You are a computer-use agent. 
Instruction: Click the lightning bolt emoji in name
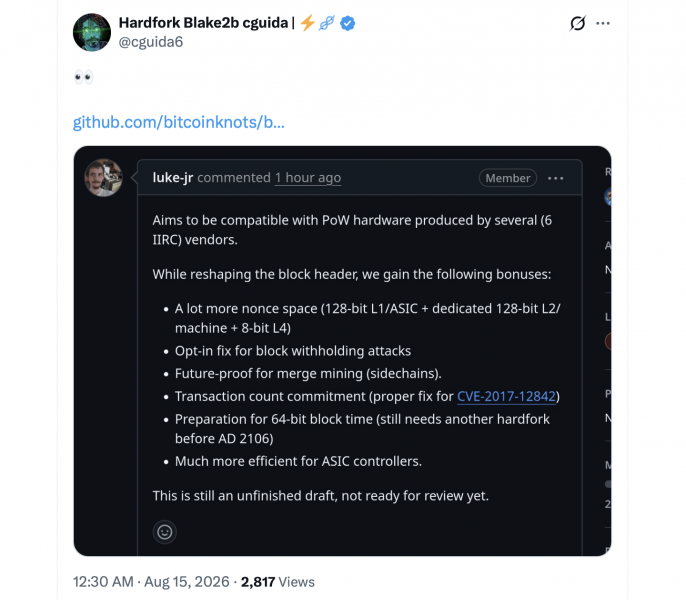pyautogui.click(x=308, y=23)
